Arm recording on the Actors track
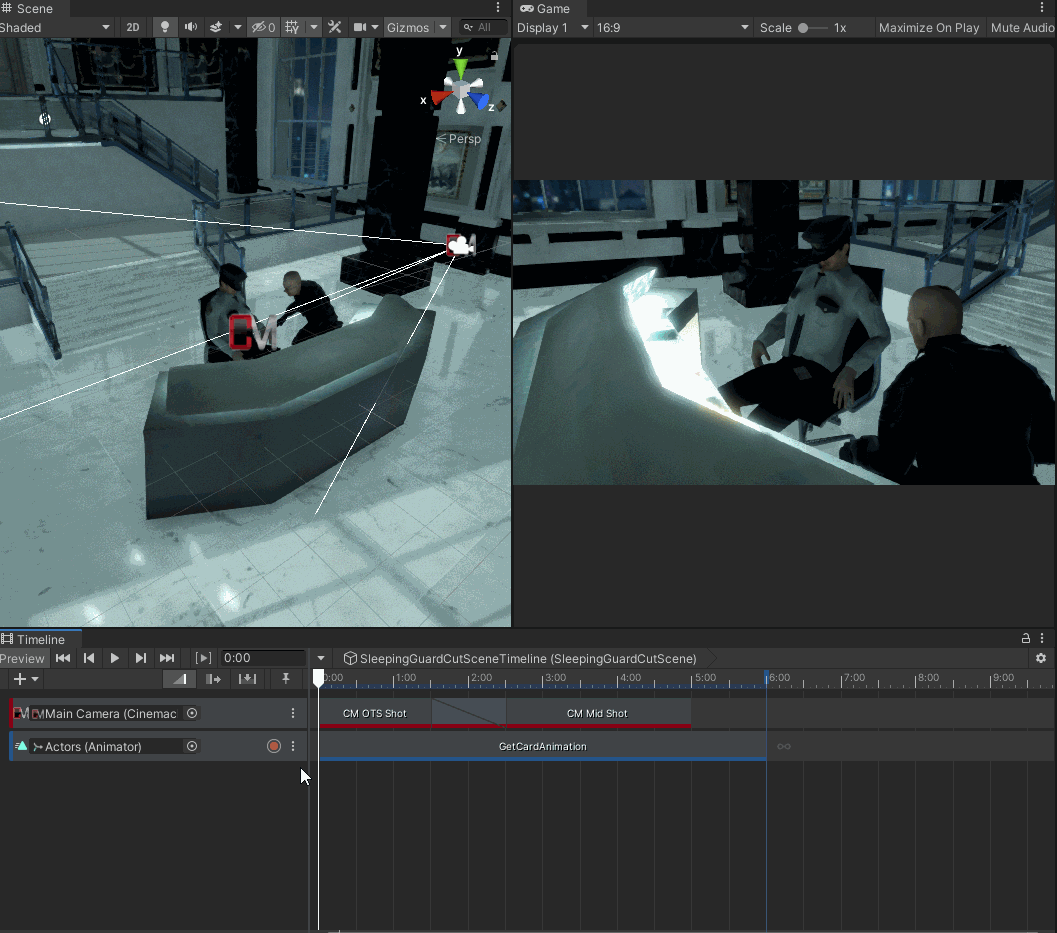This screenshot has width=1057, height=933. [x=273, y=746]
